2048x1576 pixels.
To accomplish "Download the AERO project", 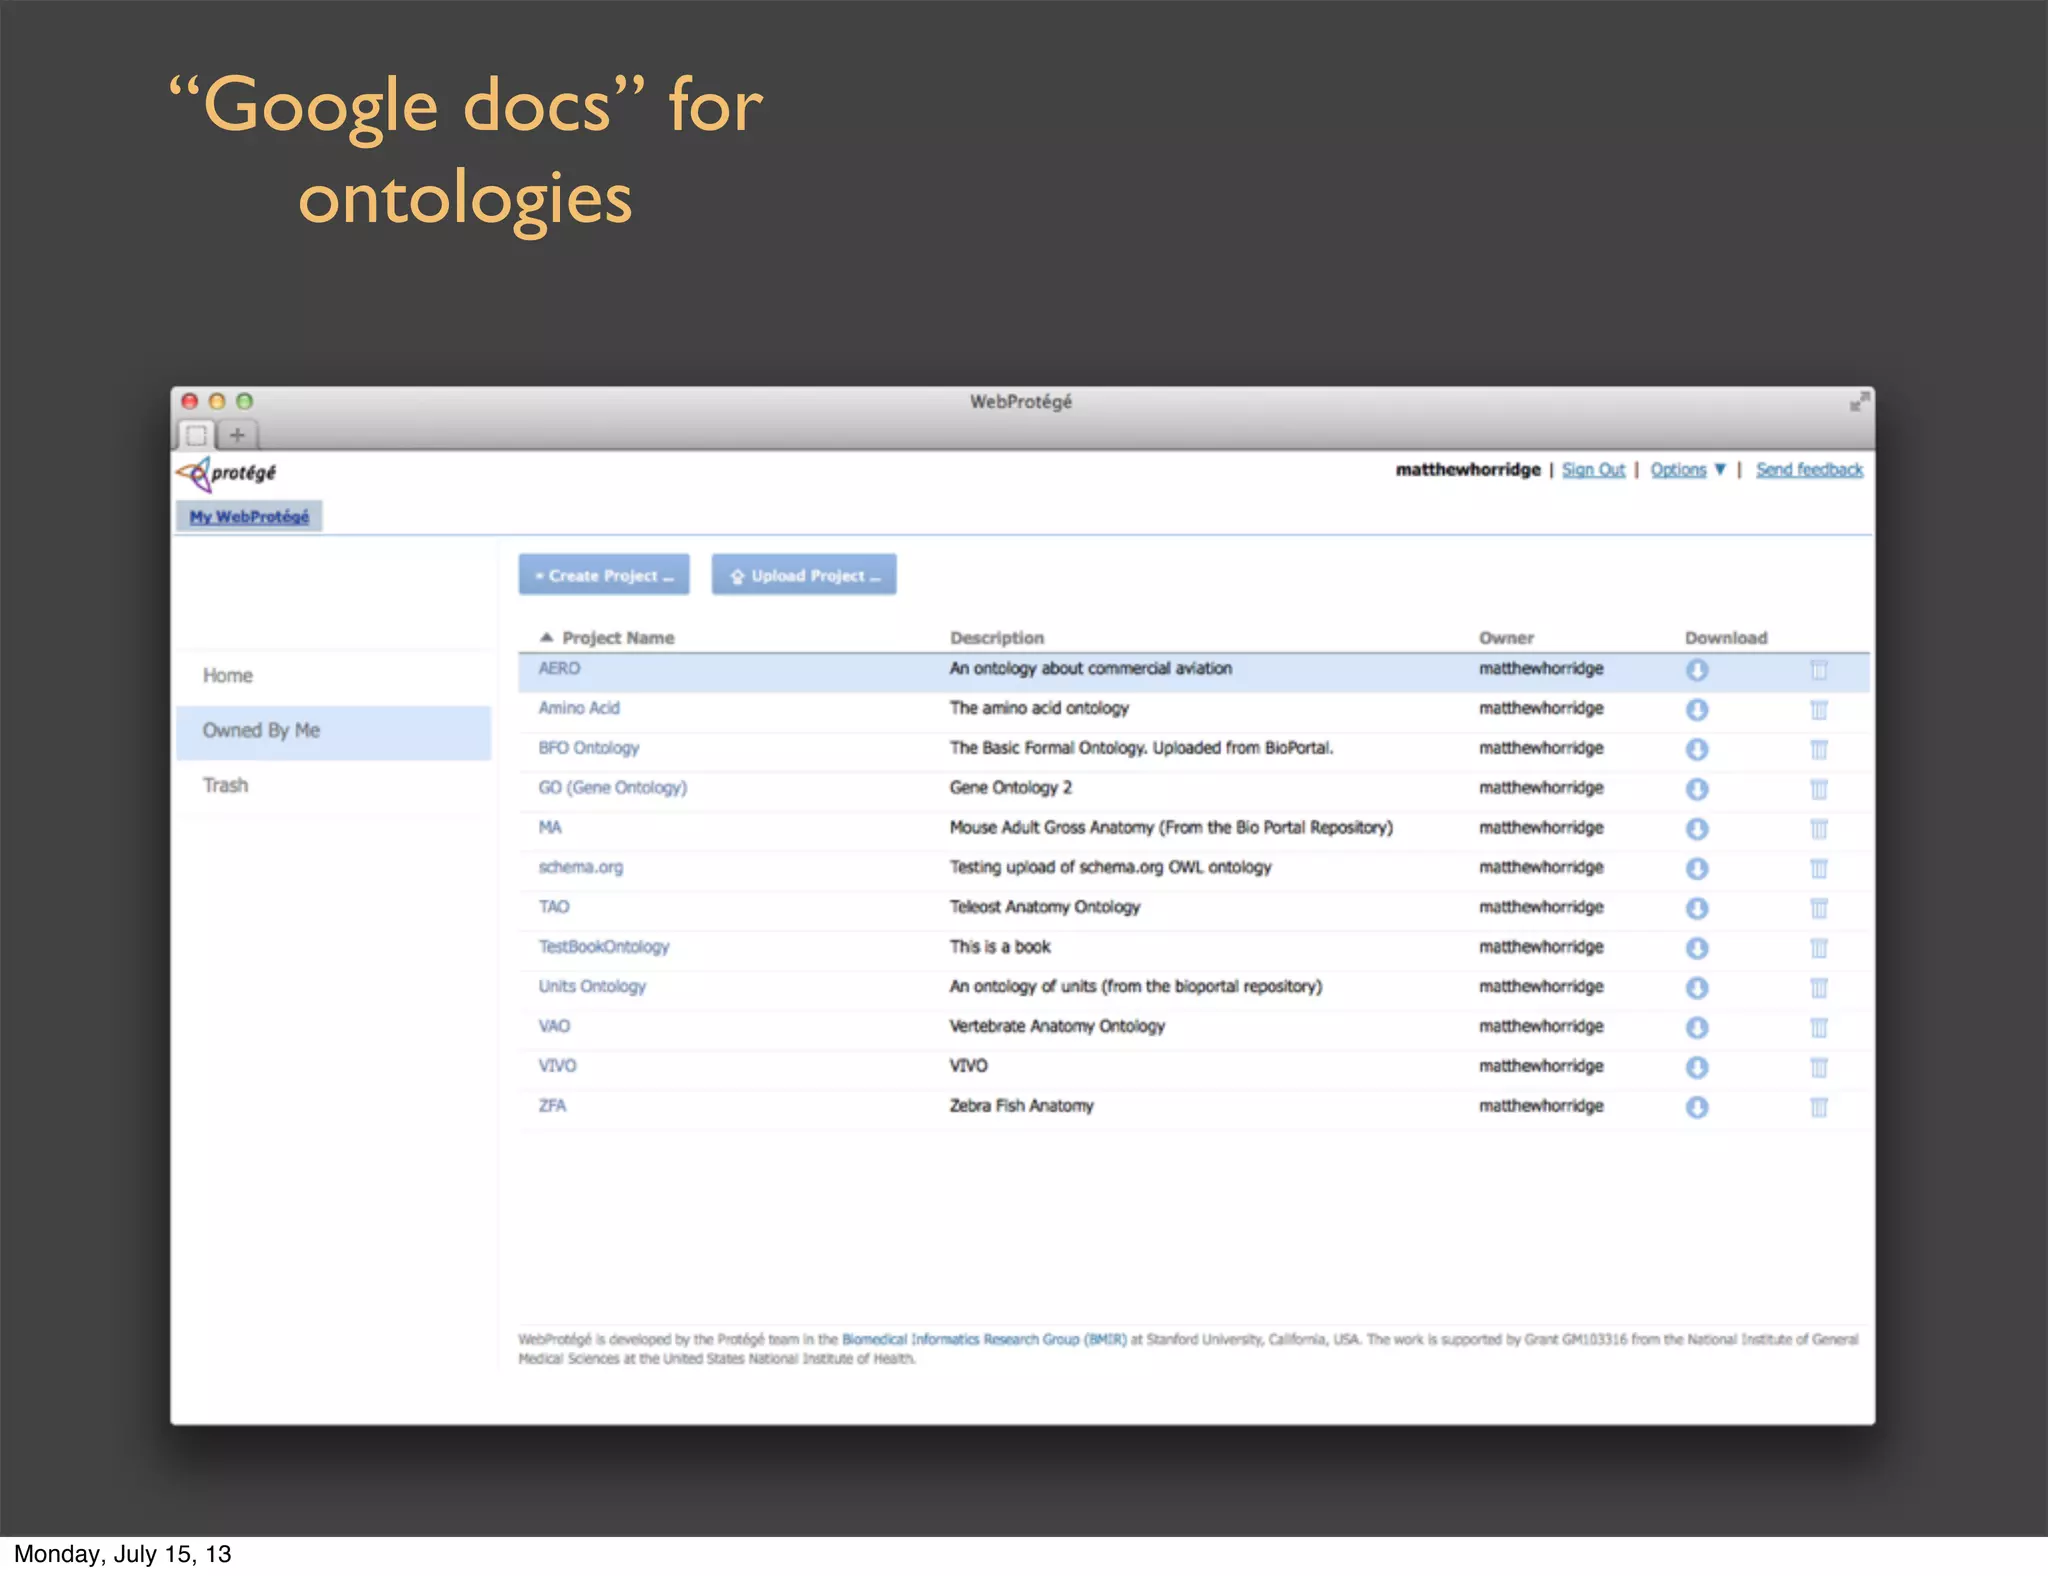I will 1697,670.
